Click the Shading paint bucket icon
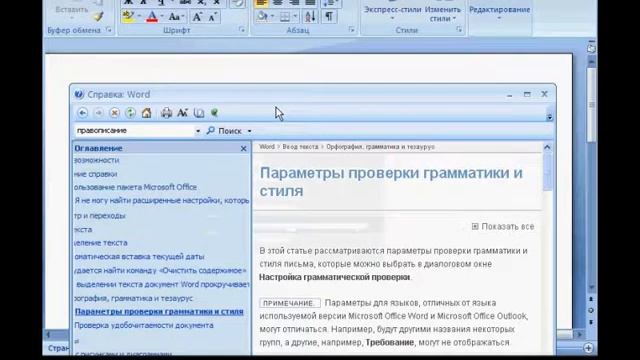Viewport: 640px width, 360px height. (262, 17)
